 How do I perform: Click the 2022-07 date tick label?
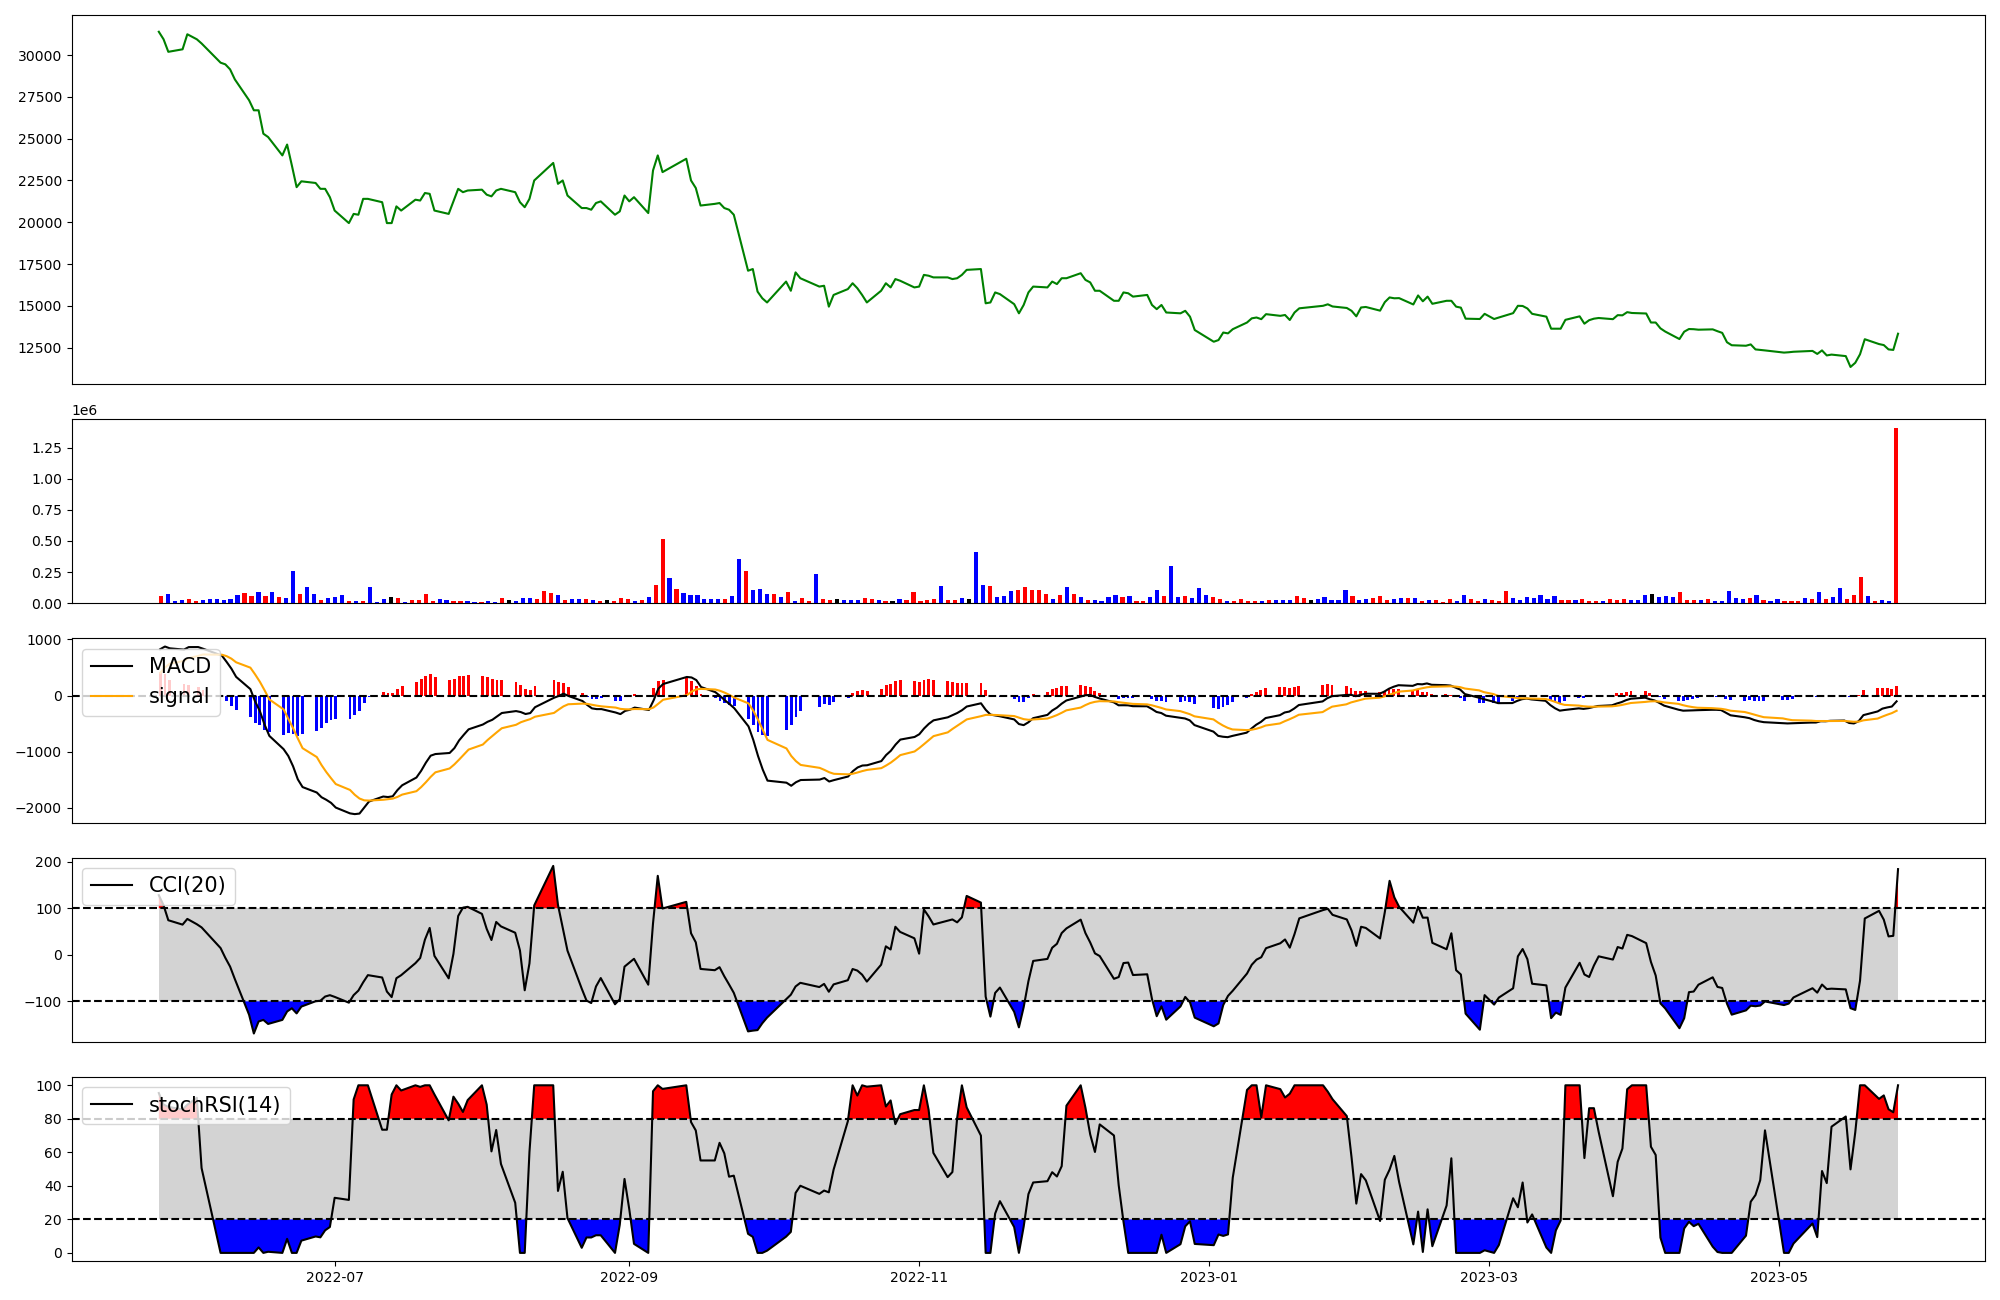(x=335, y=1277)
